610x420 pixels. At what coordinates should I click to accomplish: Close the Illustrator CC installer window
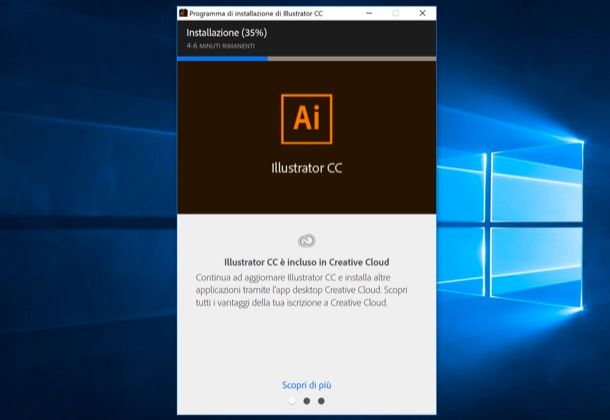(x=422, y=13)
